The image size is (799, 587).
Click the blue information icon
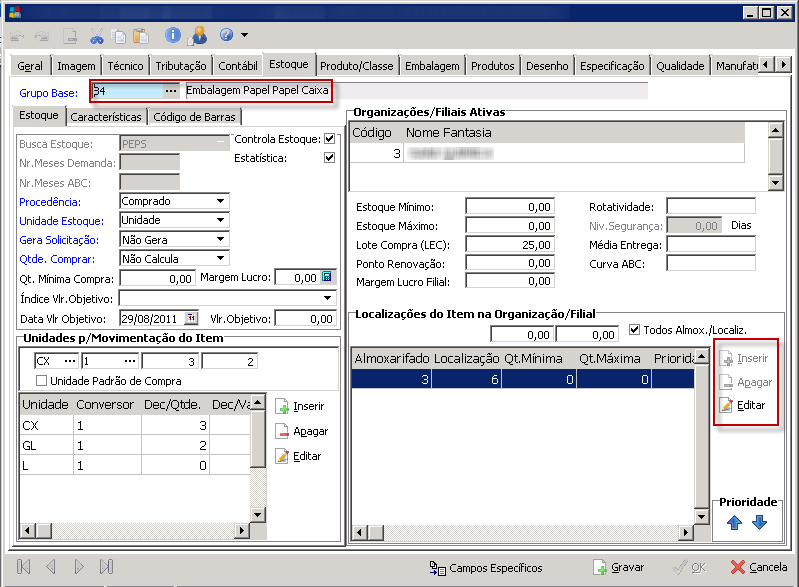pos(173,36)
